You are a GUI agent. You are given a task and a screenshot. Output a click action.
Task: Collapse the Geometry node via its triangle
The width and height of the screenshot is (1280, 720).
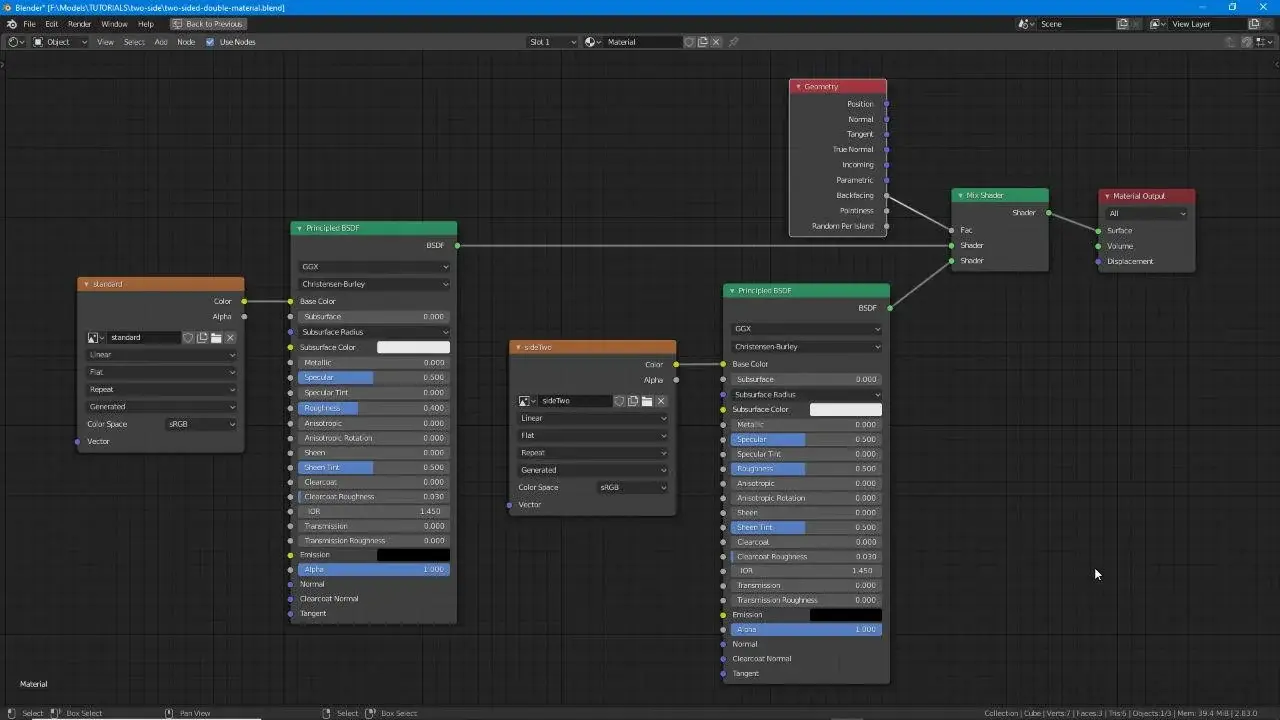[798, 87]
